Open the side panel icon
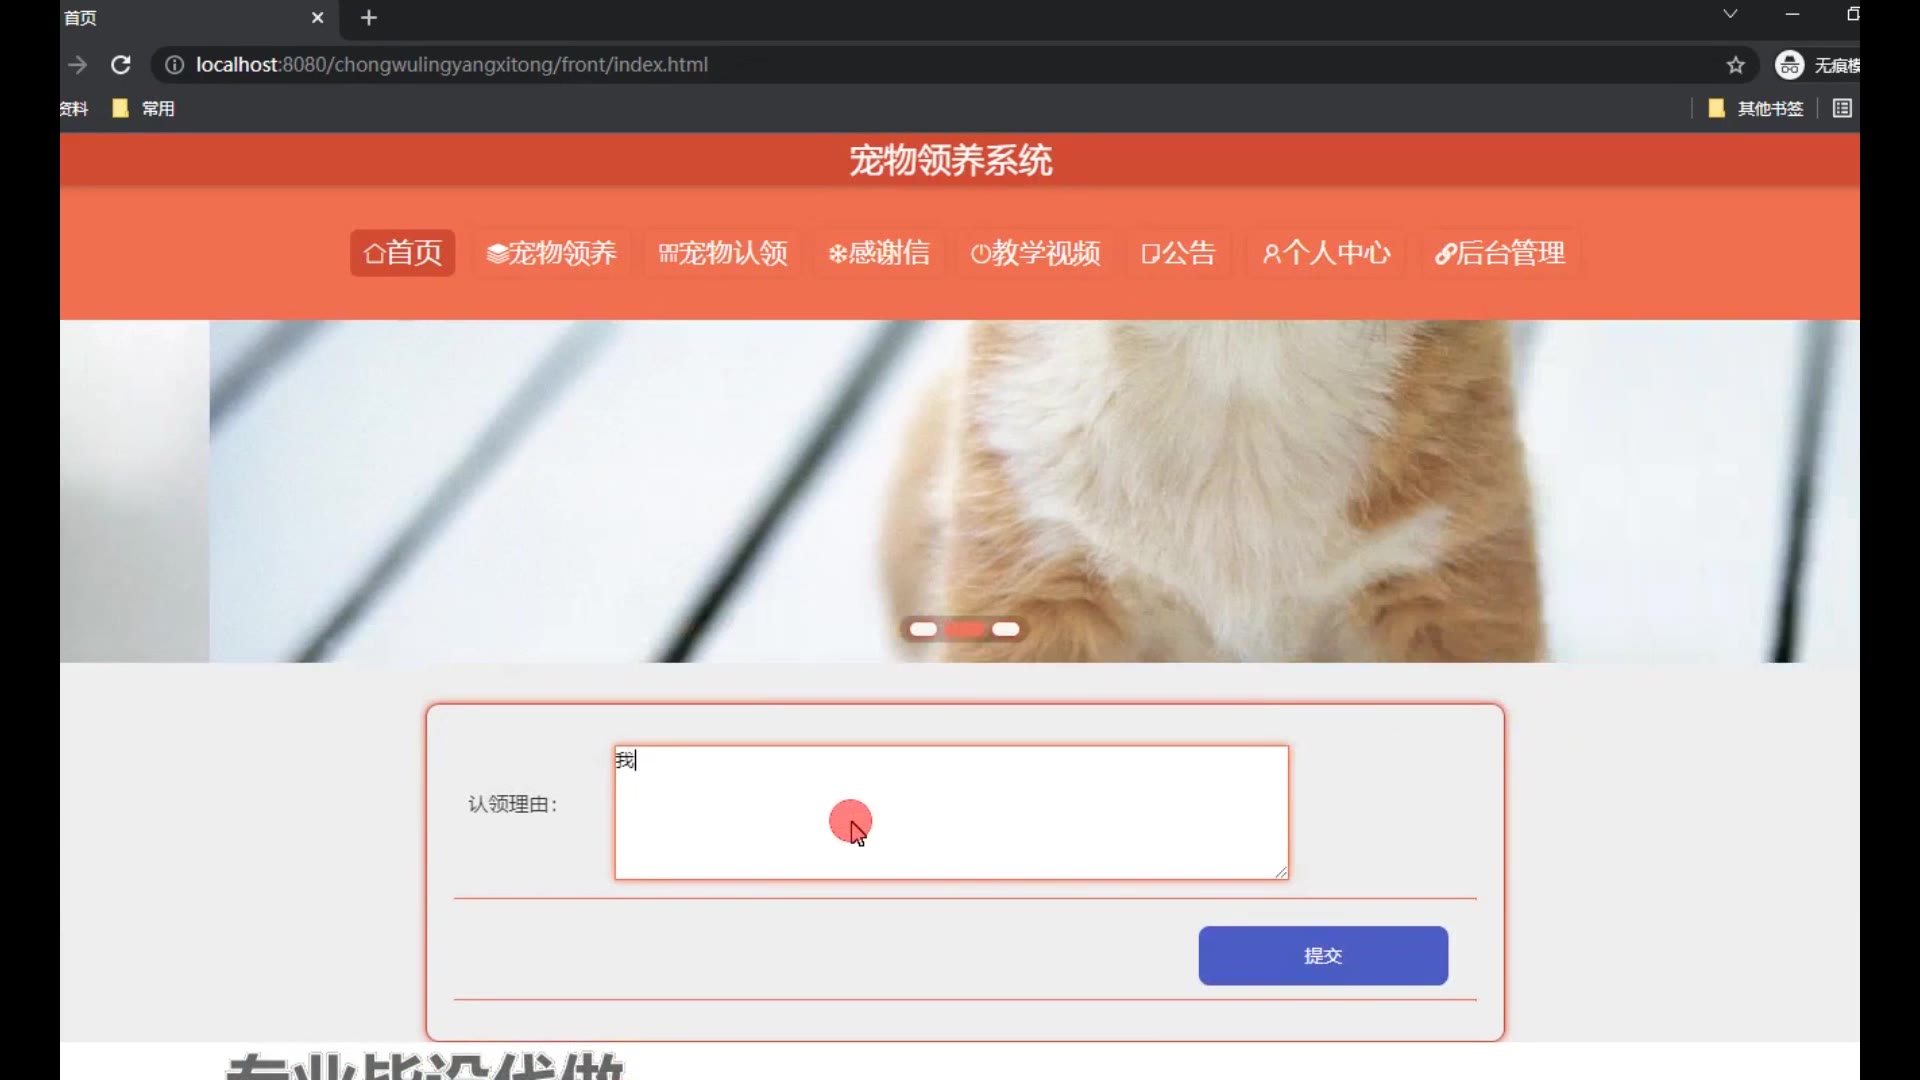 (1842, 108)
